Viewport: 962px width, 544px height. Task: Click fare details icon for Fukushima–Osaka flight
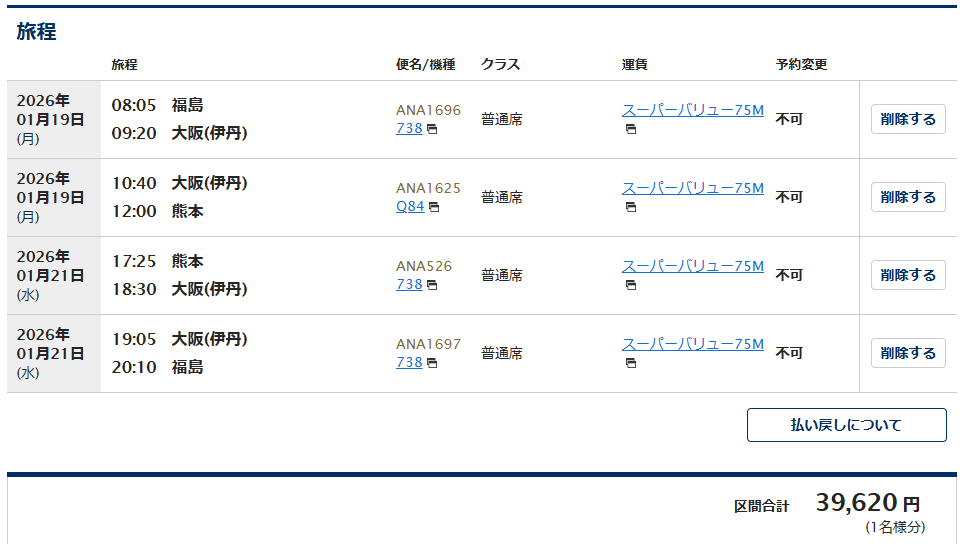click(x=631, y=129)
